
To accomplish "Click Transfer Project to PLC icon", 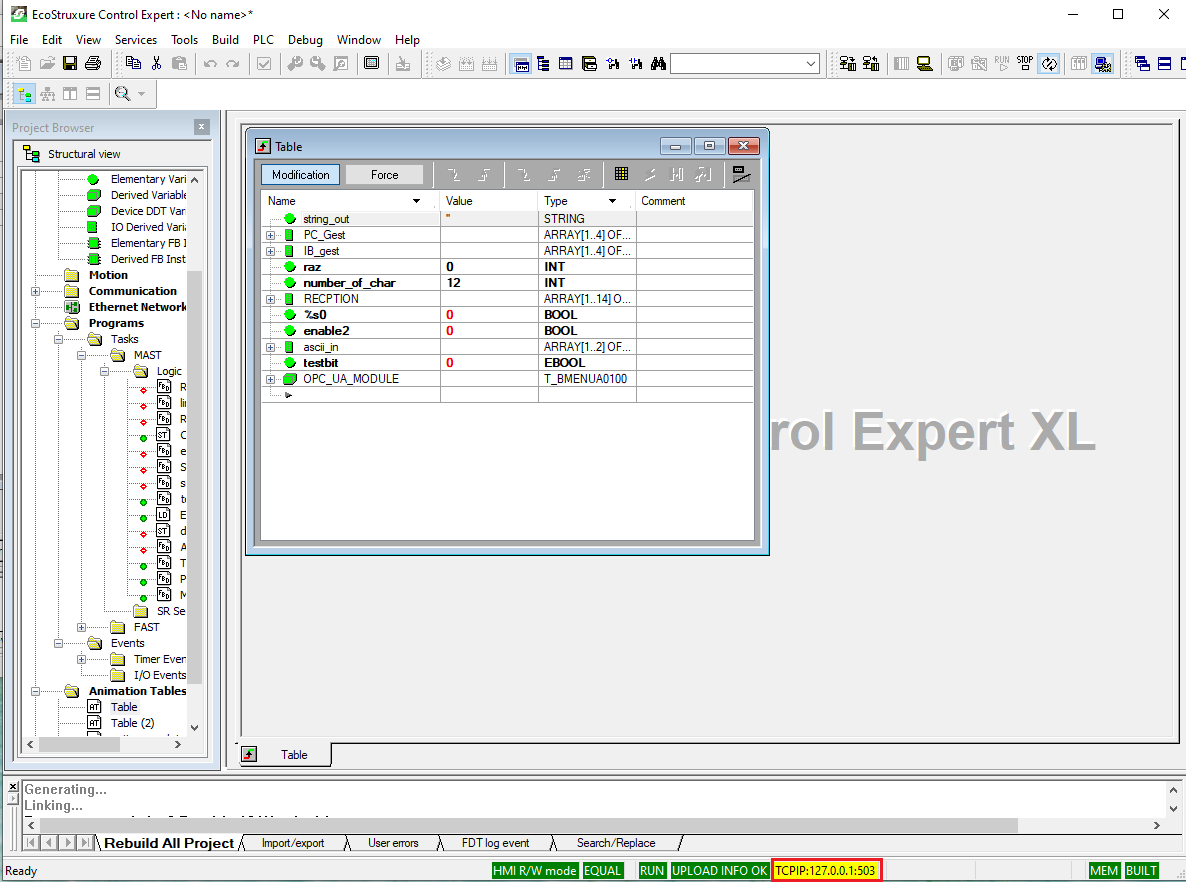I will click(848, 64).
